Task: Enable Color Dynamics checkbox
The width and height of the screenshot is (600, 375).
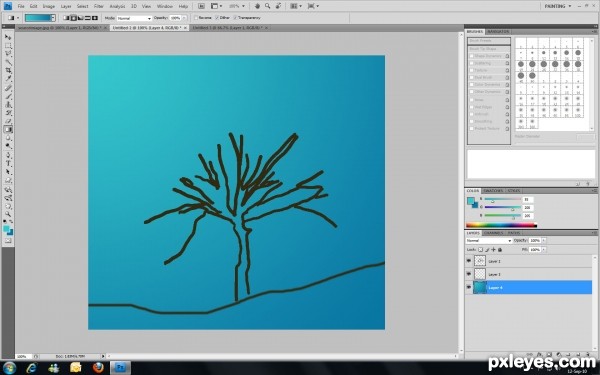Action: (472, 85)
